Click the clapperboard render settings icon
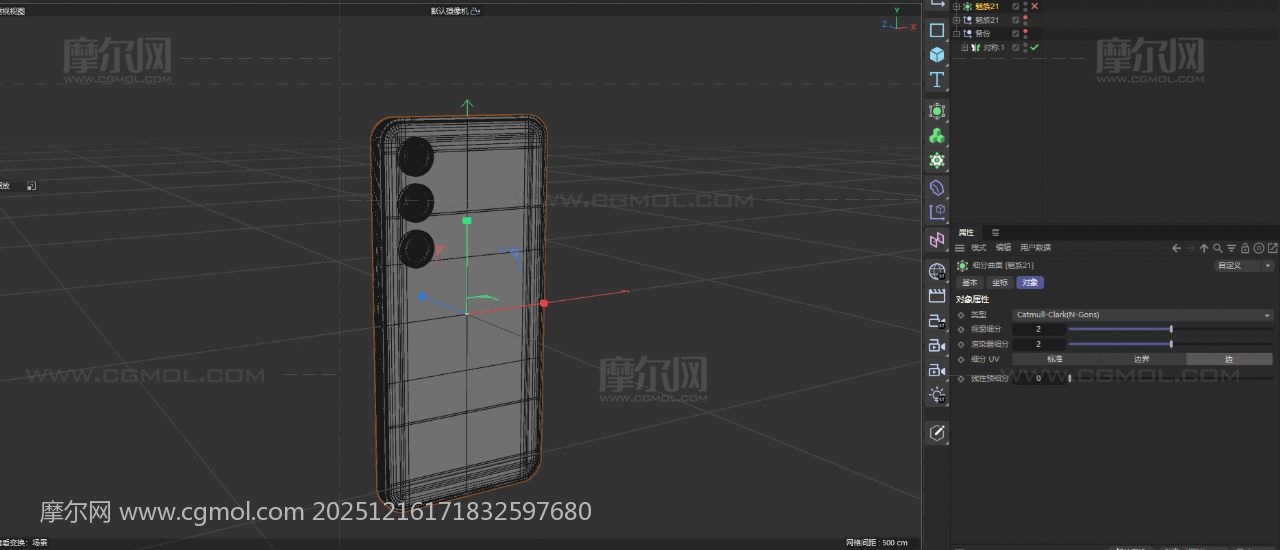This screenshot has height=550, width=1280. pyautogui.click(x=937, y=295)
